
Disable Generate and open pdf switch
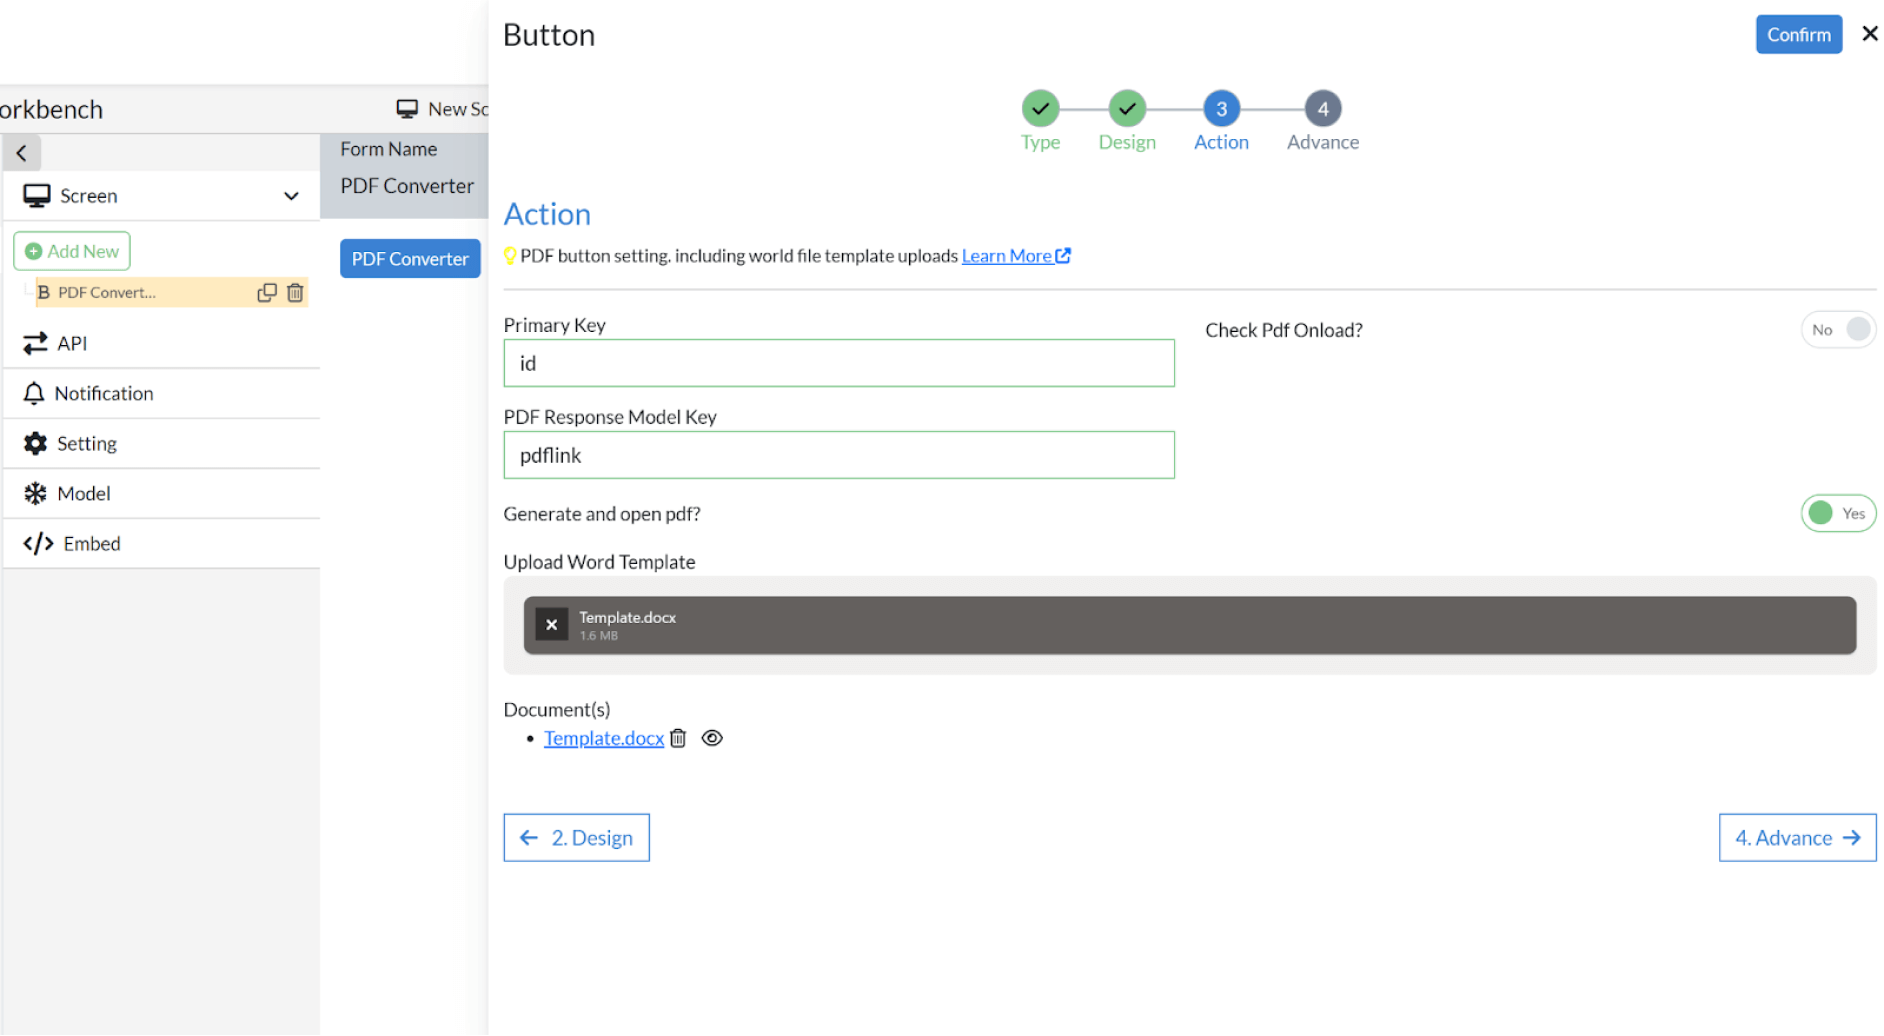pyautogui.click(x=1838, y=513)
